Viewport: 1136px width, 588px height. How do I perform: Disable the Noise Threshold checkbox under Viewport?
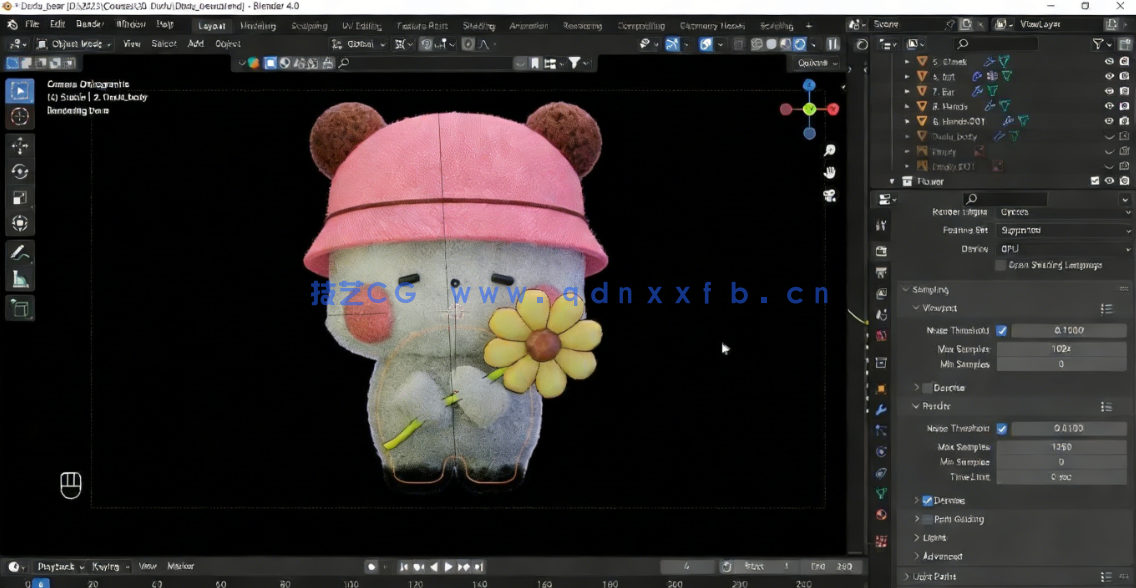[1001, 330]
